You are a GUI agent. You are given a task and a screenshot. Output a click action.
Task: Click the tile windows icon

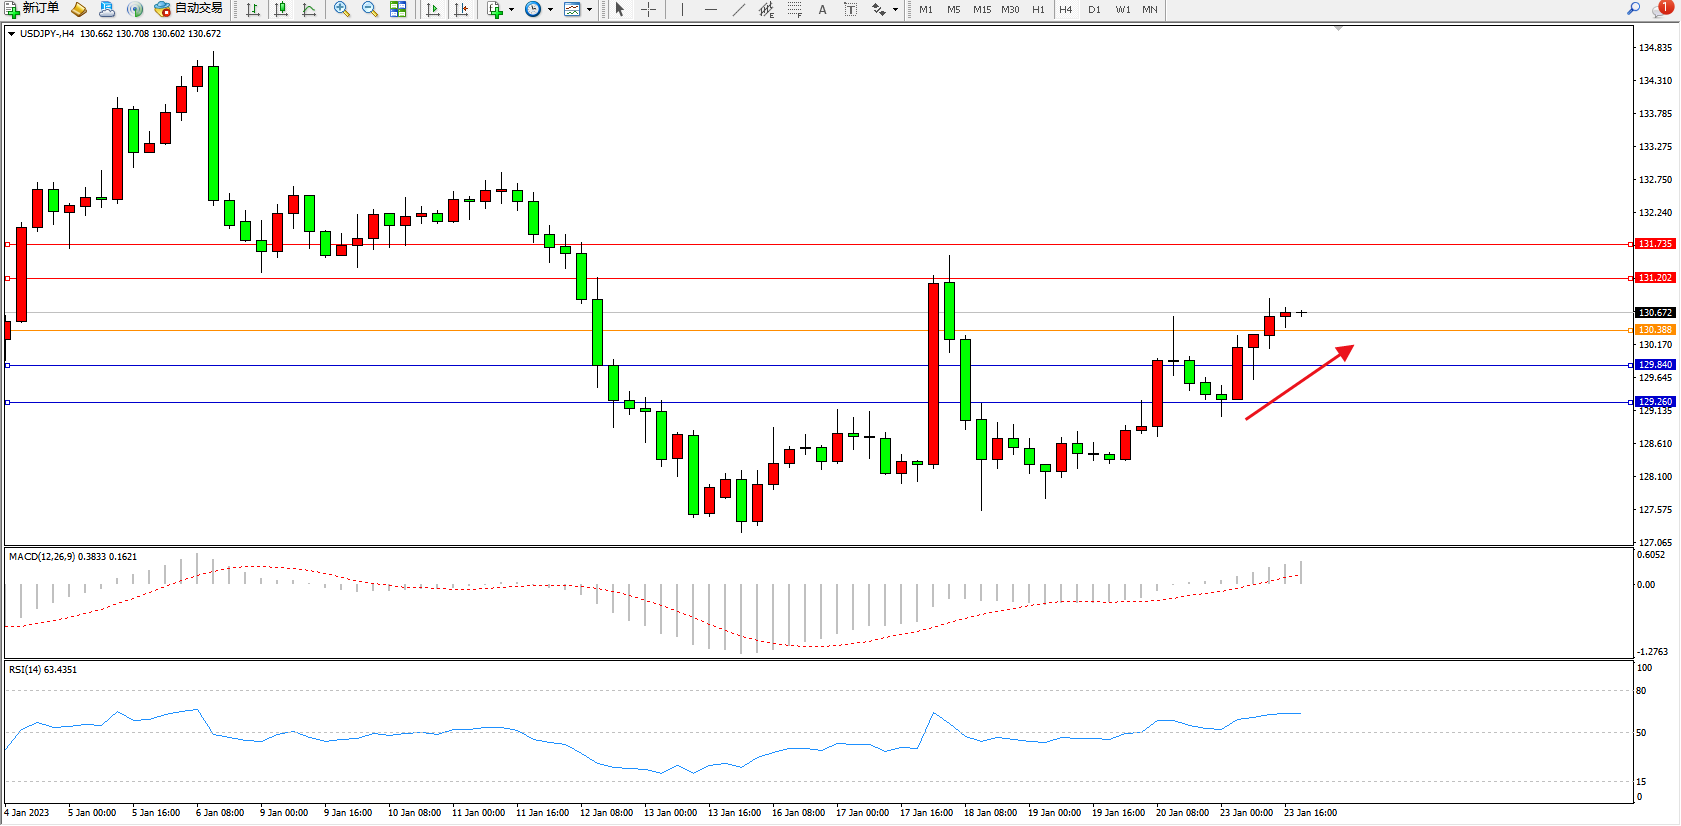point(398,10)
